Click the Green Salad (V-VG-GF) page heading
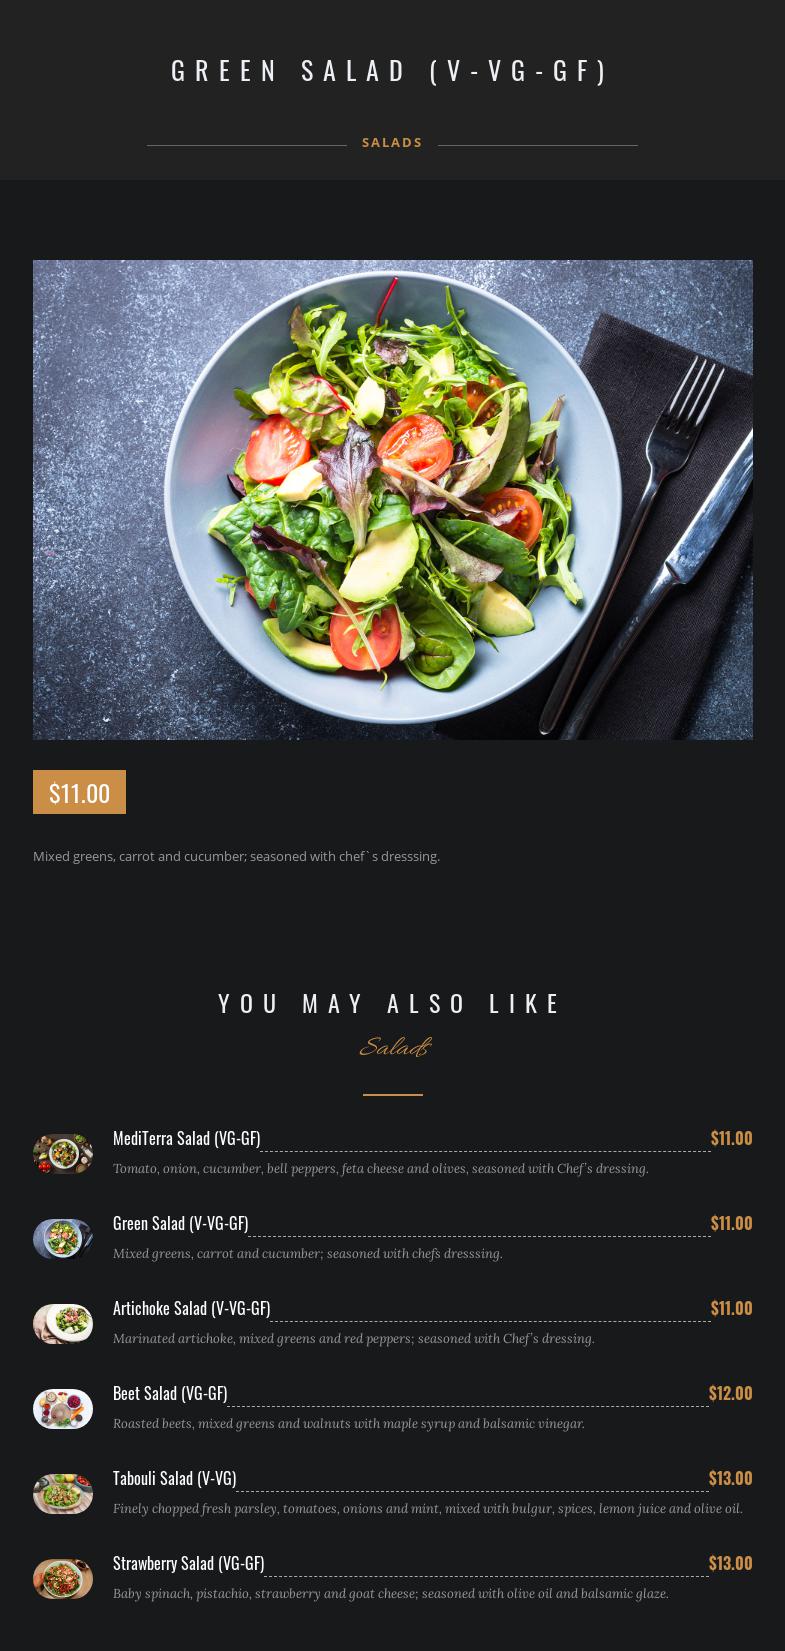 390,71
